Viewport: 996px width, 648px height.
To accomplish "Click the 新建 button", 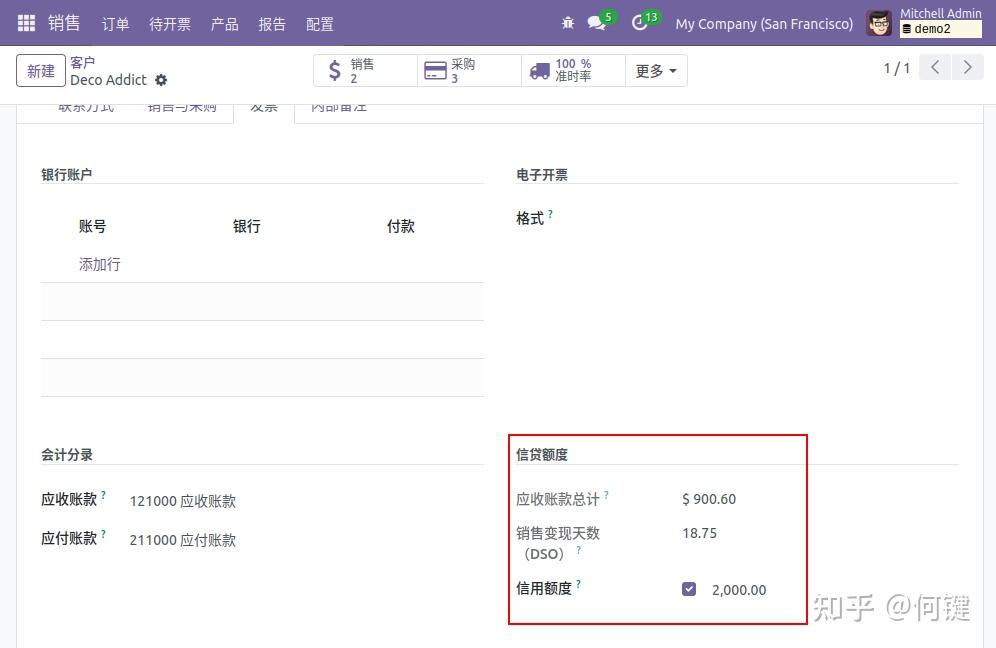I will 40,71.
